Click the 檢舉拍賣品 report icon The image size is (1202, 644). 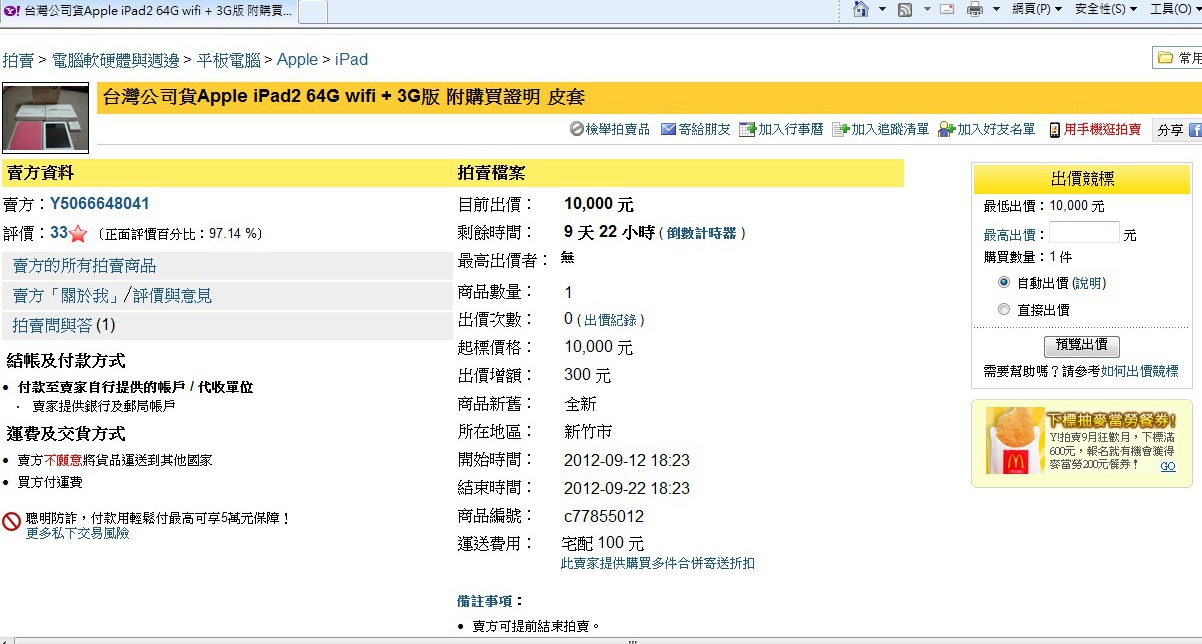(577, 129)
